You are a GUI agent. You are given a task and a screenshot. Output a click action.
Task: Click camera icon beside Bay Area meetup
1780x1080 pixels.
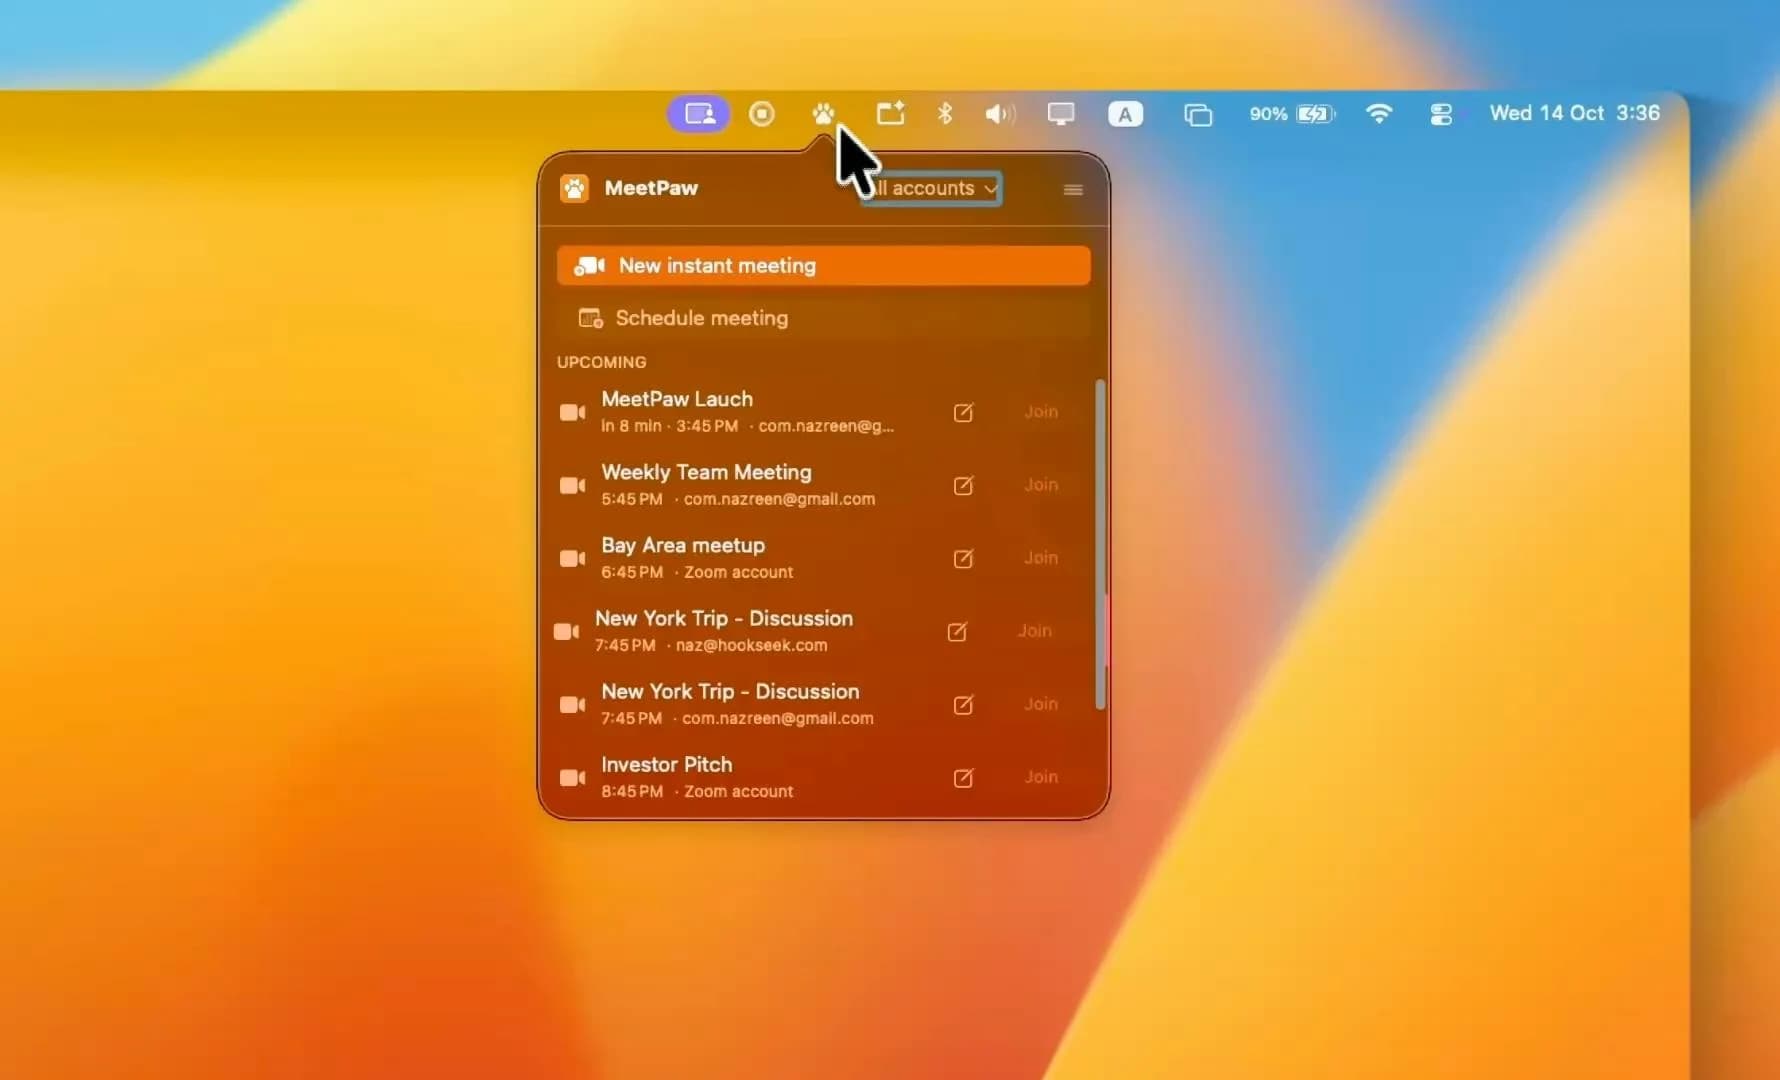coord(572,558)
